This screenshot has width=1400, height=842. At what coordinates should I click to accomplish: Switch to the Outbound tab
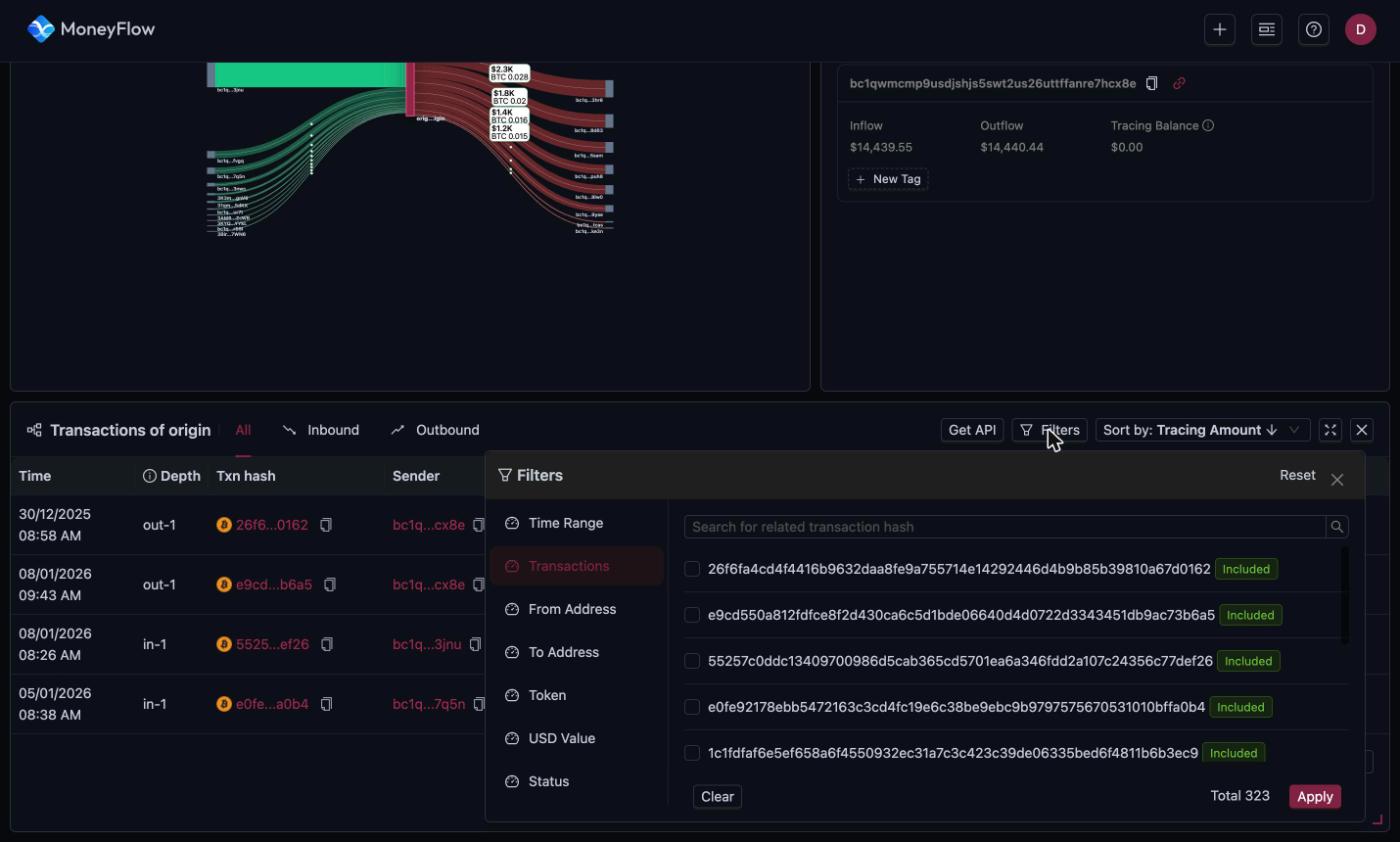(x=435, y=430)
